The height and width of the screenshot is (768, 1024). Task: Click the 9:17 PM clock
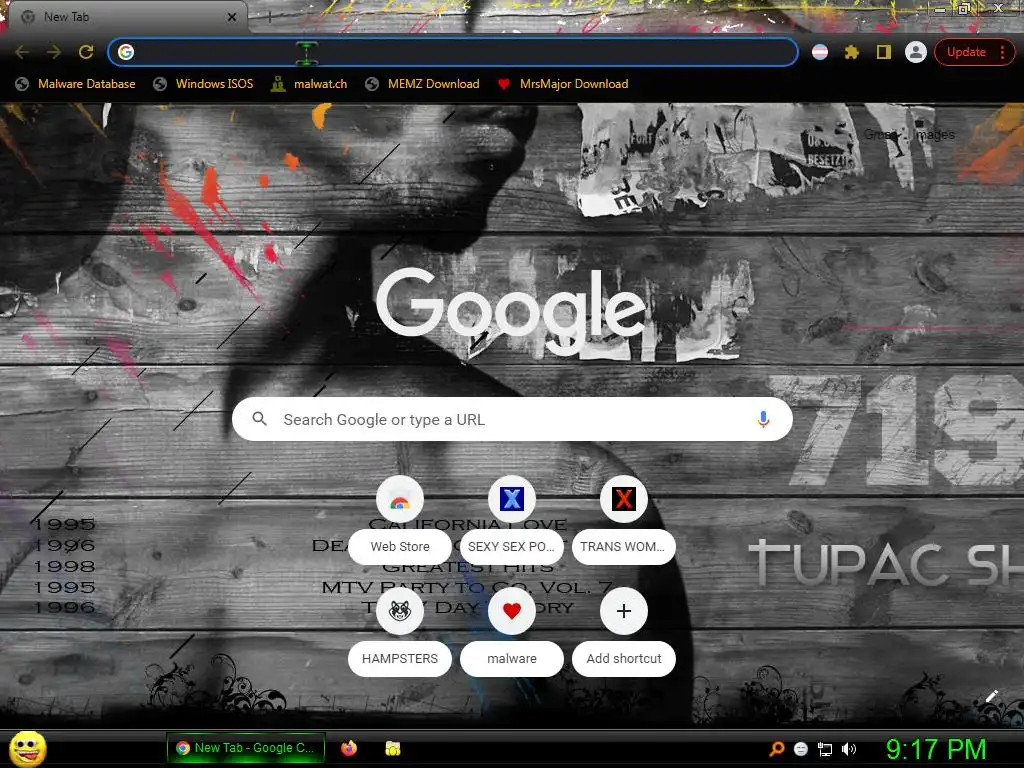pyautogui.click(x=936, y=749)
